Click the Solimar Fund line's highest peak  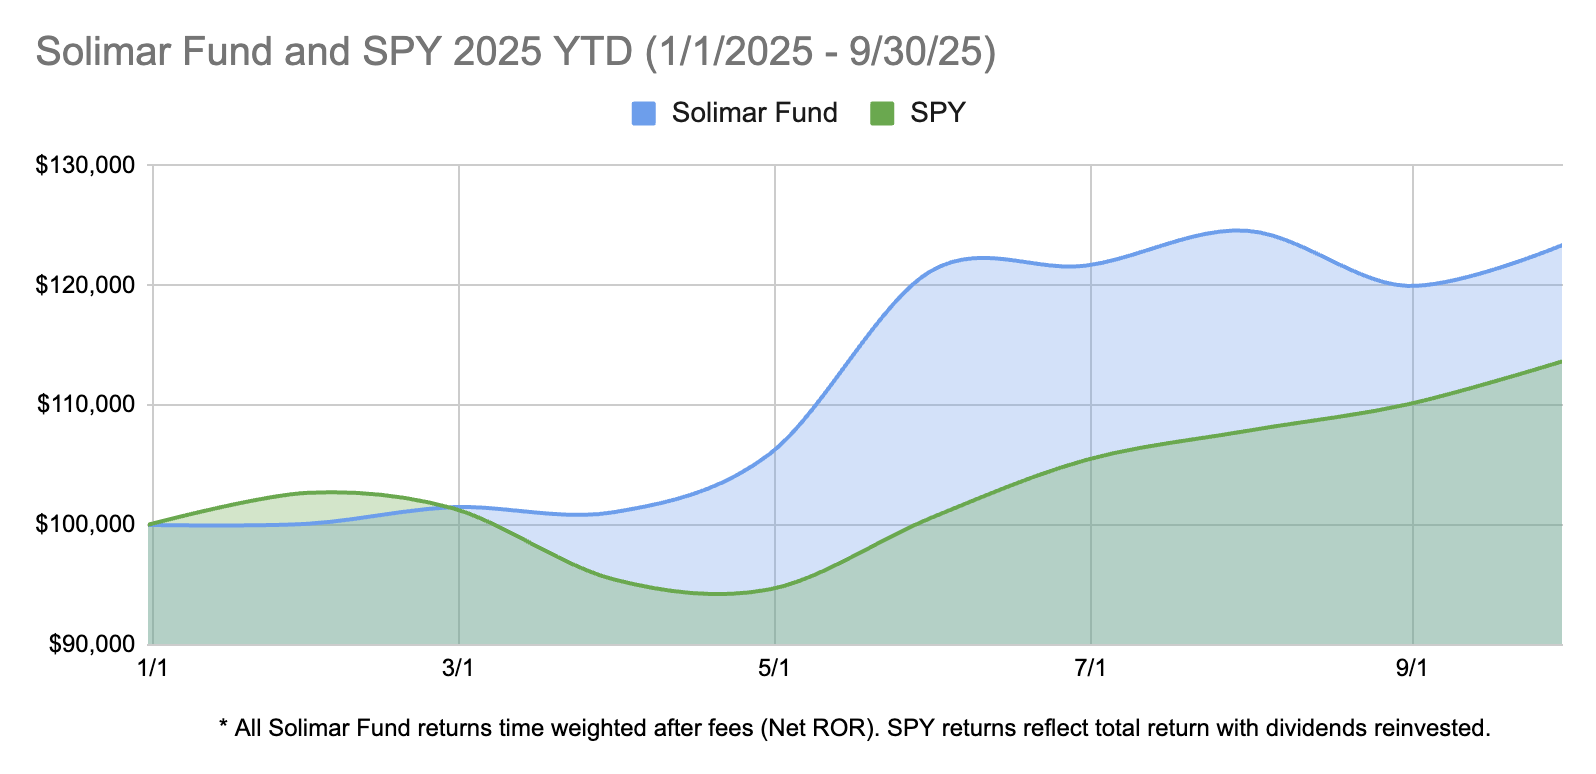[x=1238, y=230]
